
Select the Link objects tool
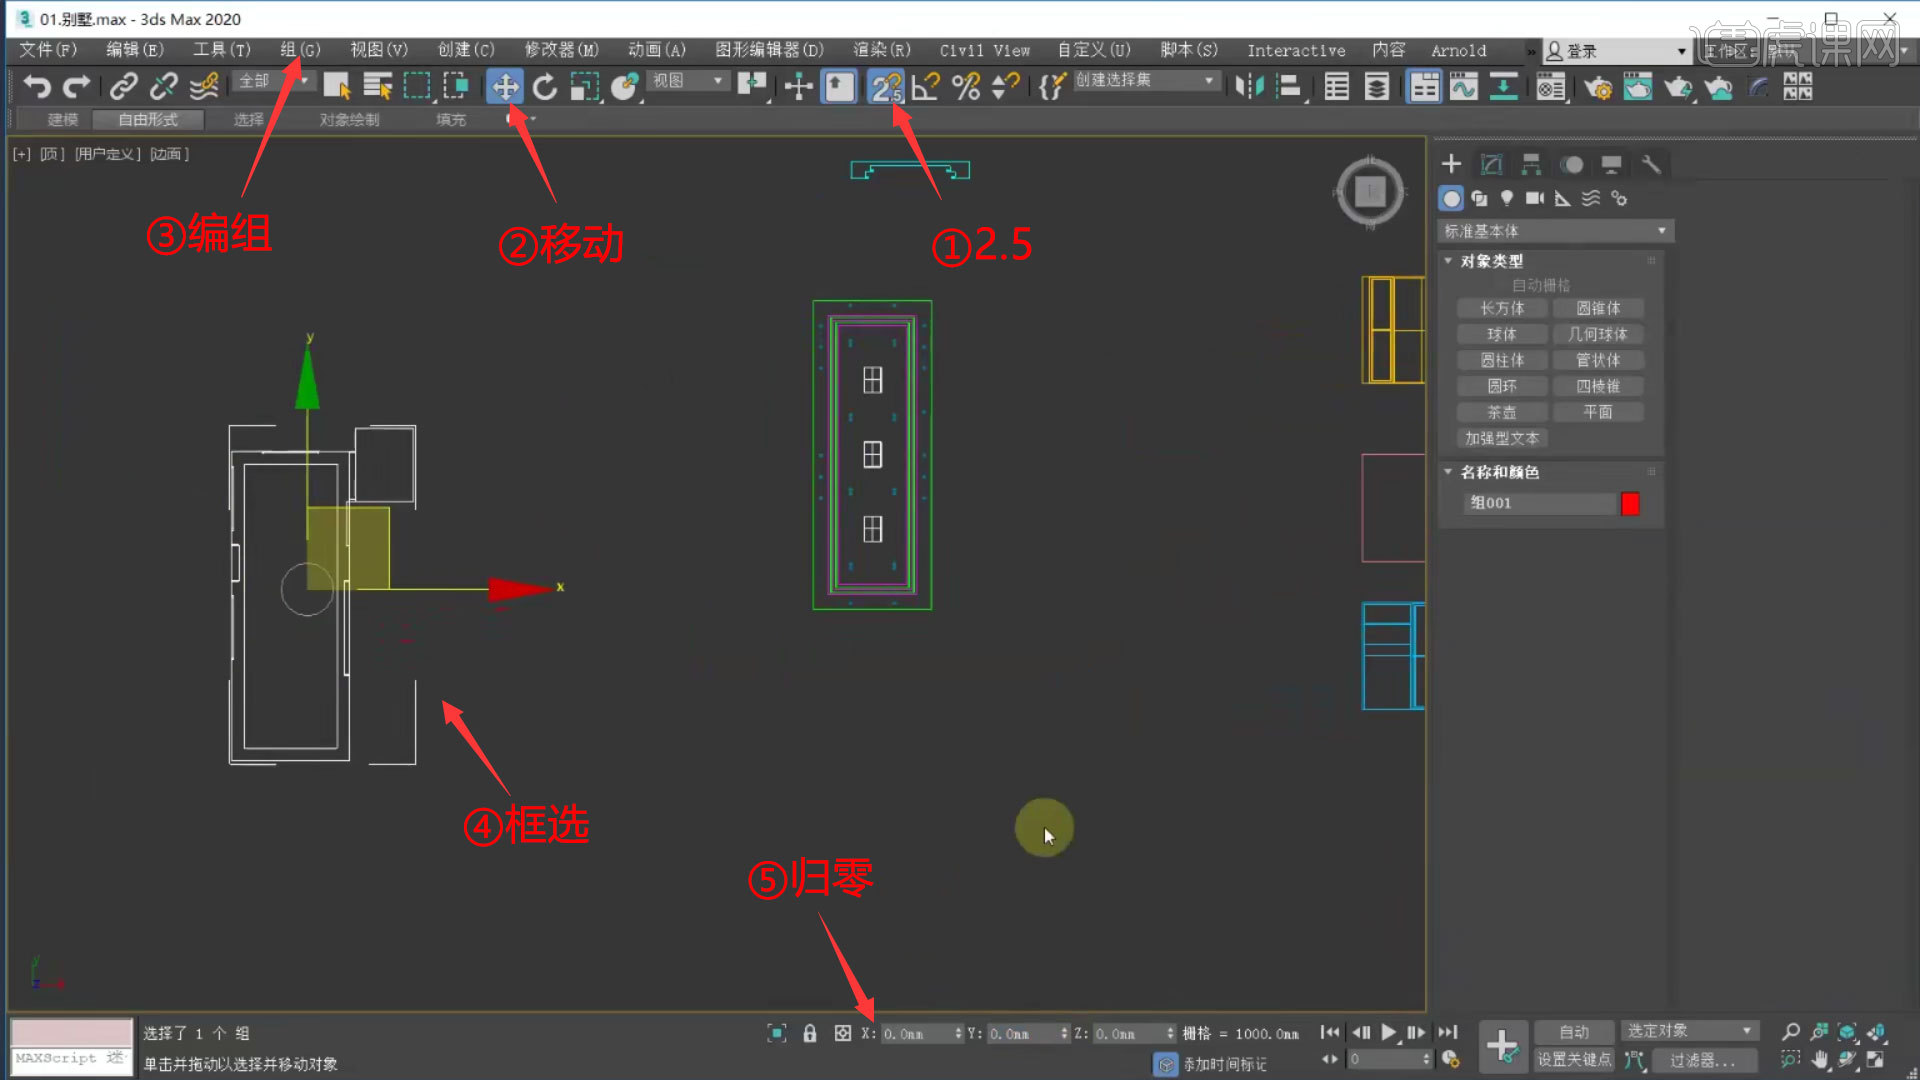pyautogui.click(x=124, y=87)
